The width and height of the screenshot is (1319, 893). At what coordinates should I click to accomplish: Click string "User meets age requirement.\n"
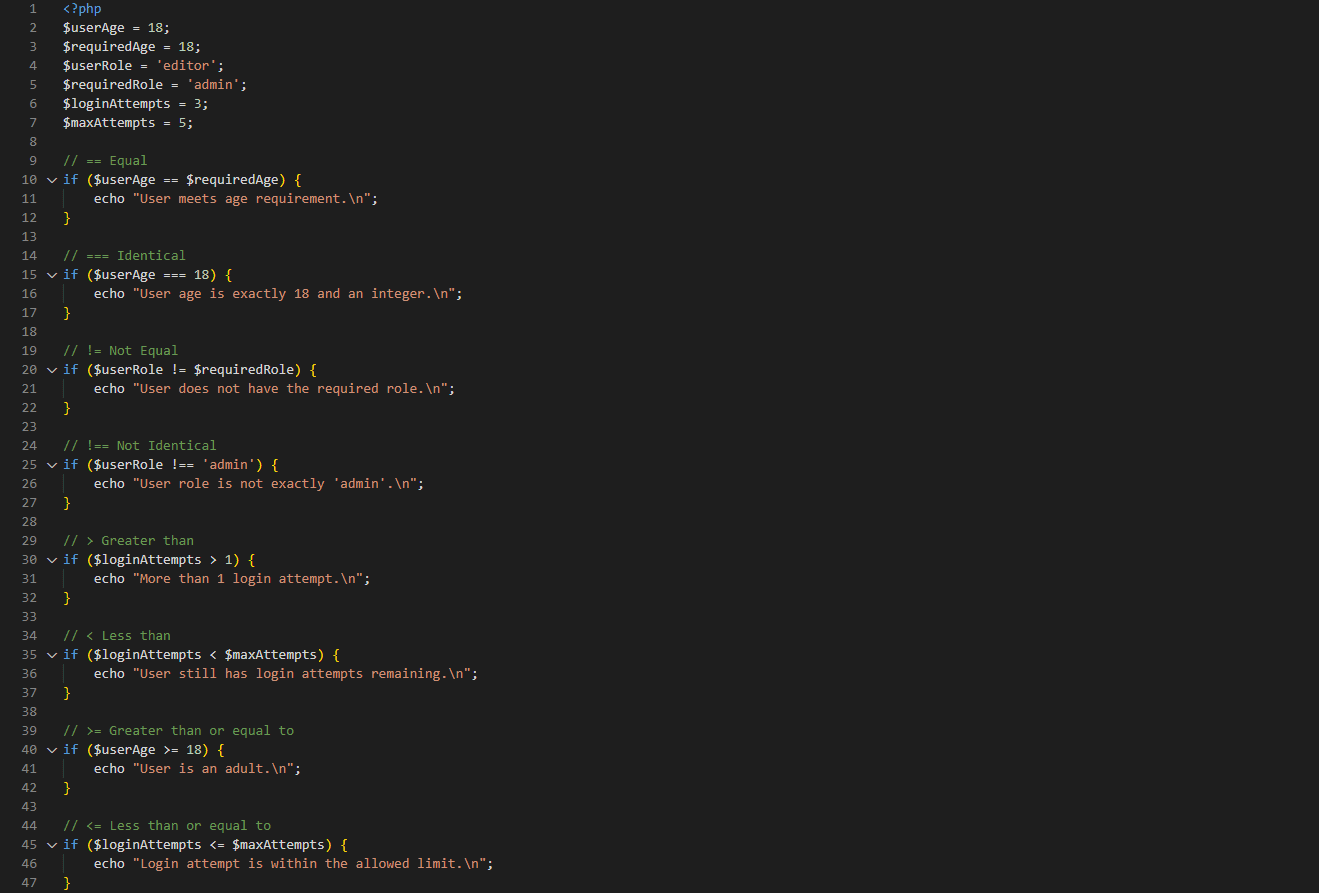point(252,199)
